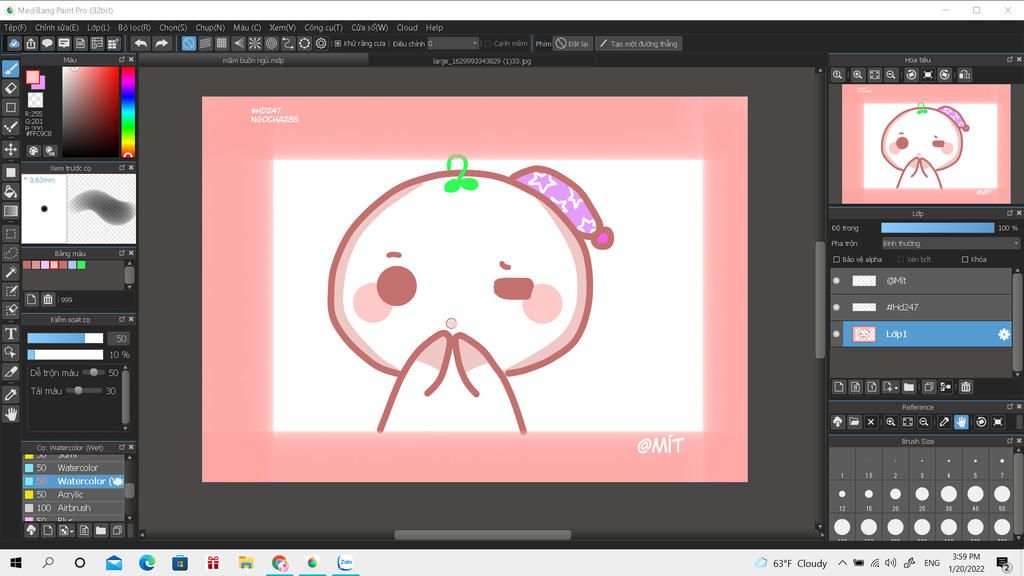Select the Move tool
This screenshot has width=1024, height=576.
coord(10,150)
